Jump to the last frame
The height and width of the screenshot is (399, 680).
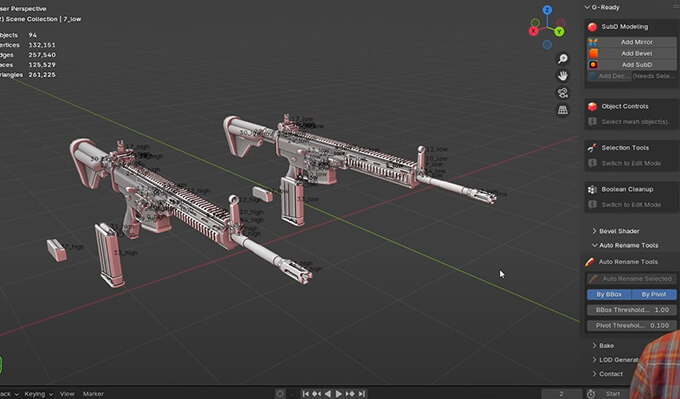click(362, 394)
